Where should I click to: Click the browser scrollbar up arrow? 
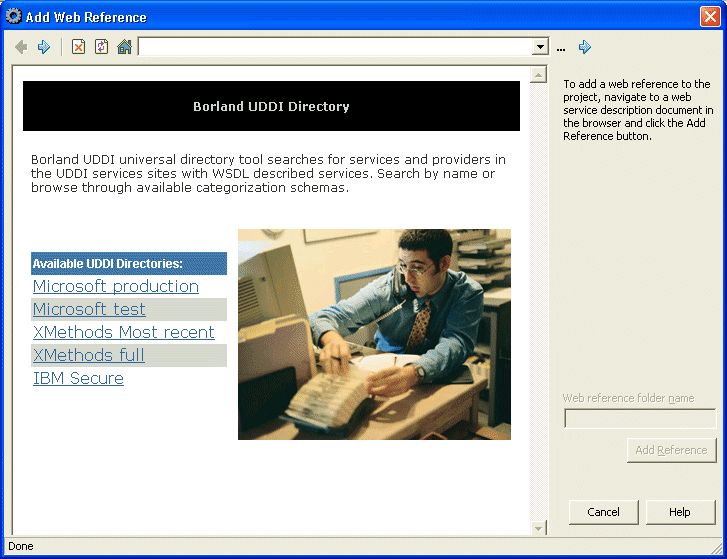[538, 75]
